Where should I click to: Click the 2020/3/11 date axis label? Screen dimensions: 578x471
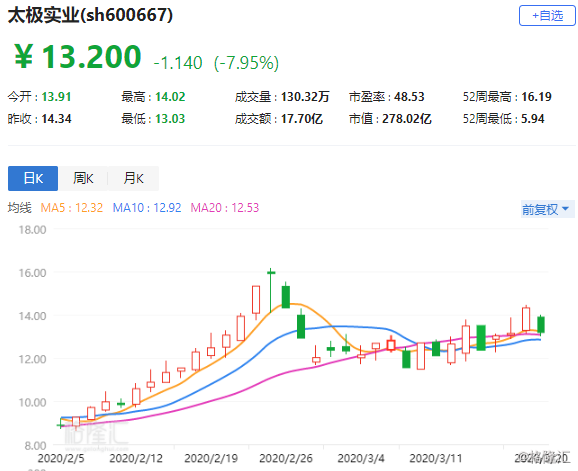tap(436, 458)
